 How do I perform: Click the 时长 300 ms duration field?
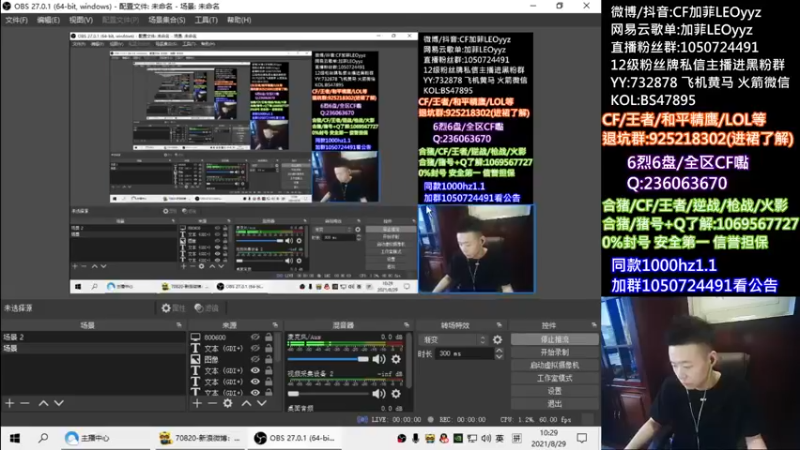pyautogui.click(x=464, y=354)
